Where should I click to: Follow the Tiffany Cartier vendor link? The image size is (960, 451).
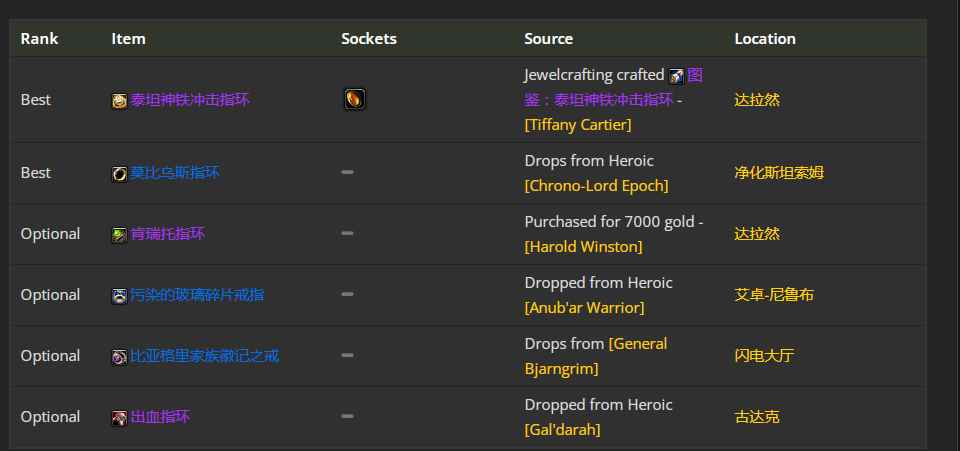pos(577,125)
